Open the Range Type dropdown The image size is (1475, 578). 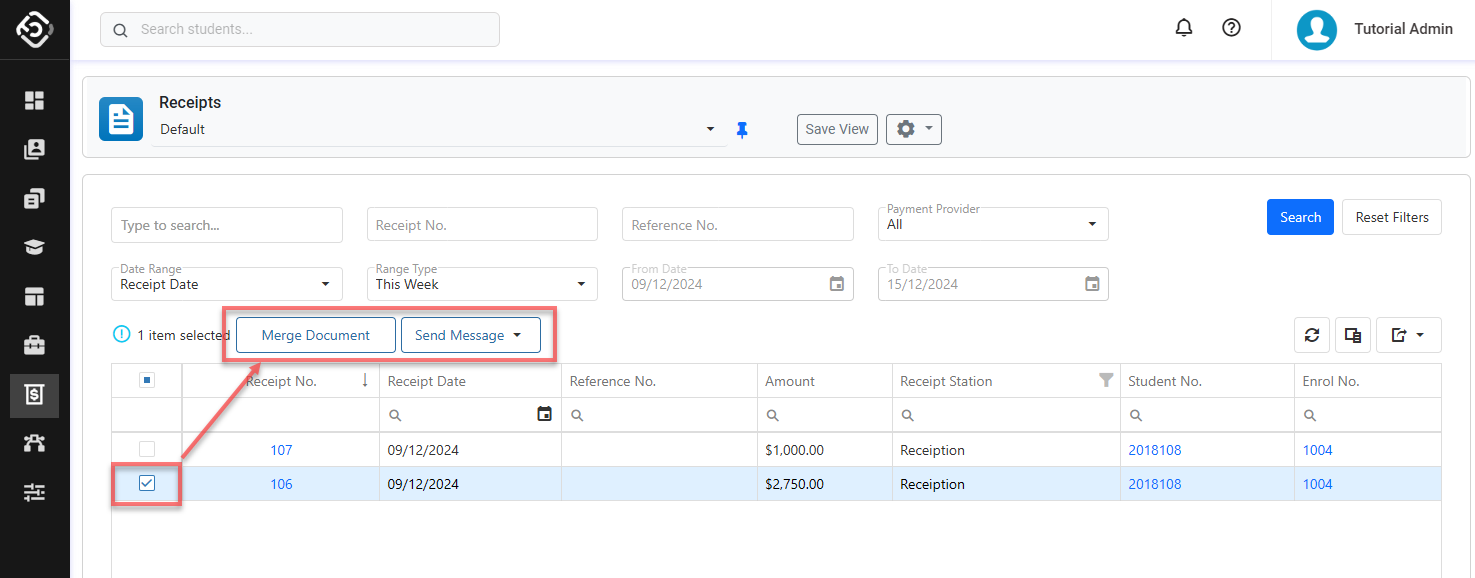[x=482, y=284]
